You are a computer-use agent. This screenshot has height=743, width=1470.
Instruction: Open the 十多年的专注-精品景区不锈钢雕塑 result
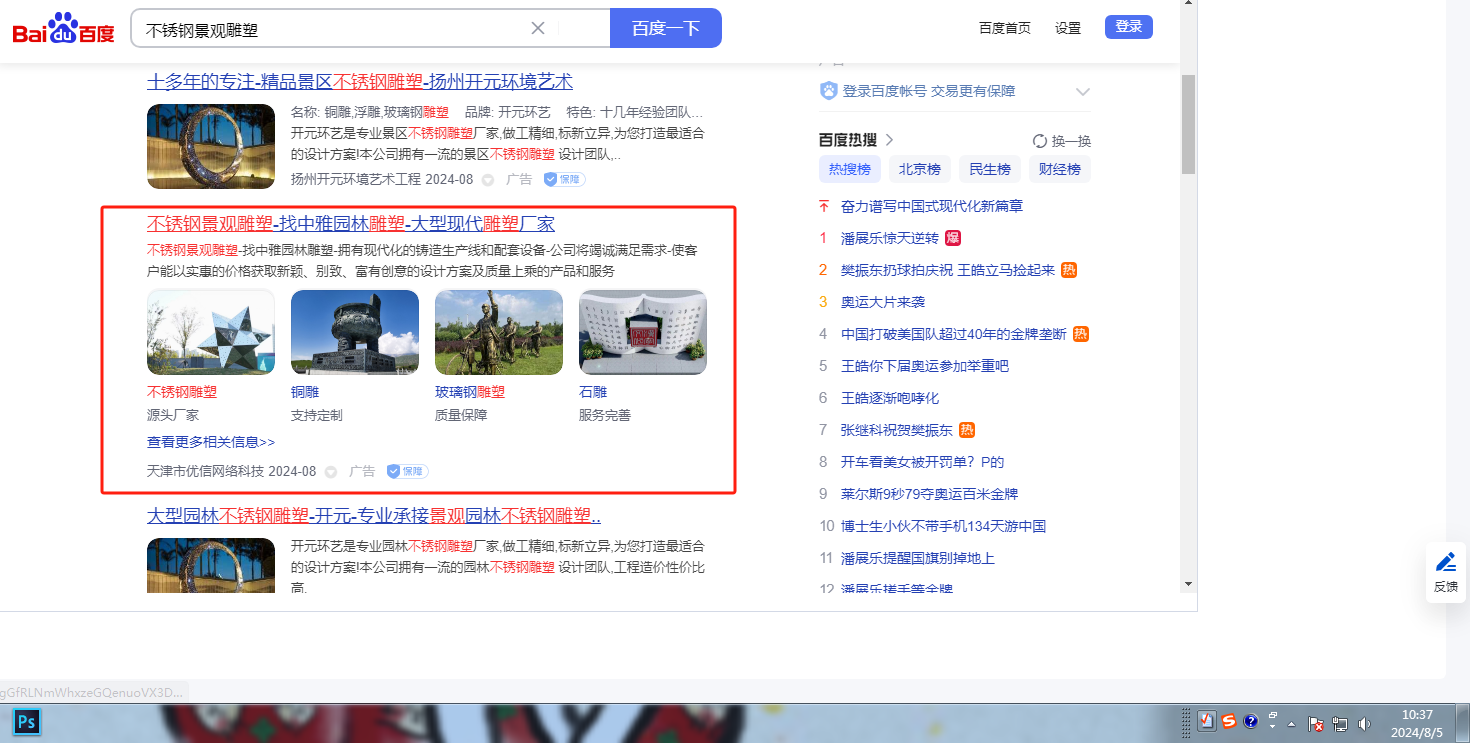pyautogui.click(x=360, y=82)
